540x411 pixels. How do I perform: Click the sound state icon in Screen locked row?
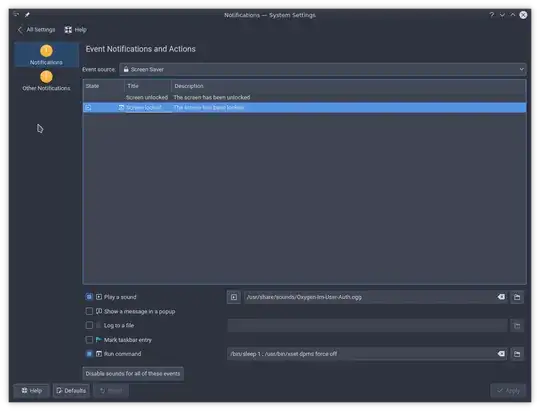[88, 107]
